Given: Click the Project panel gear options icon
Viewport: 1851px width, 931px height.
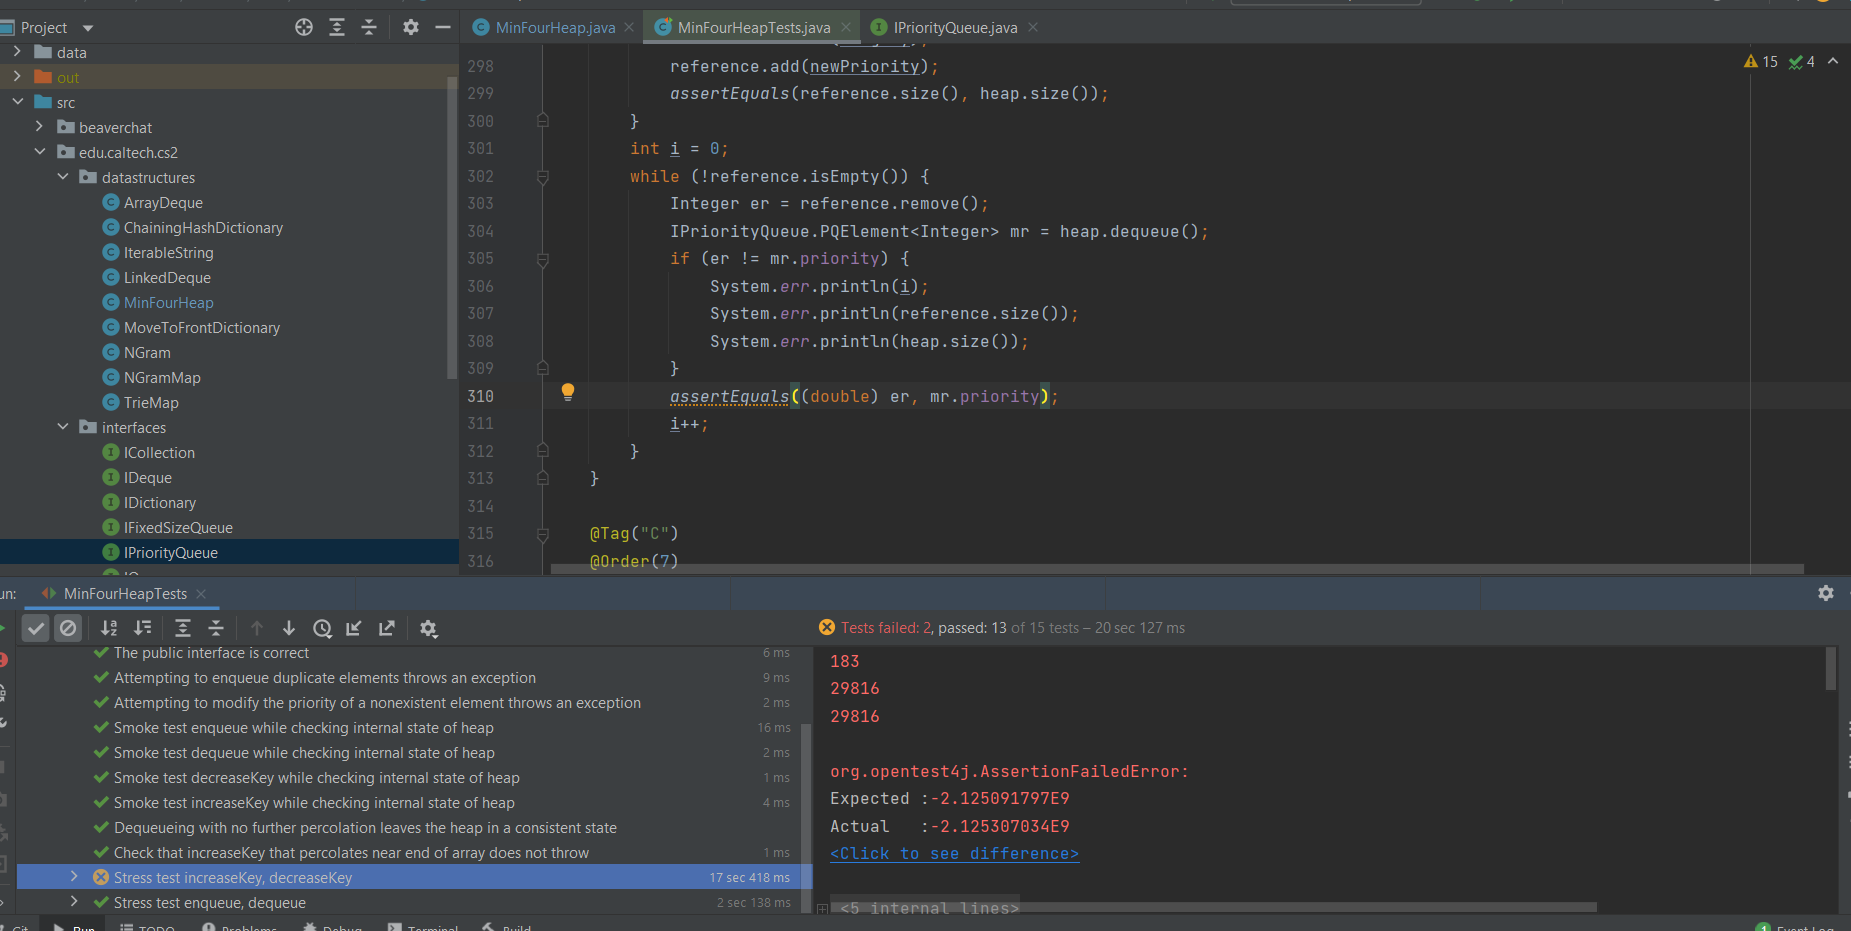Looking at the screenshot, I should (x=411, y=27).
